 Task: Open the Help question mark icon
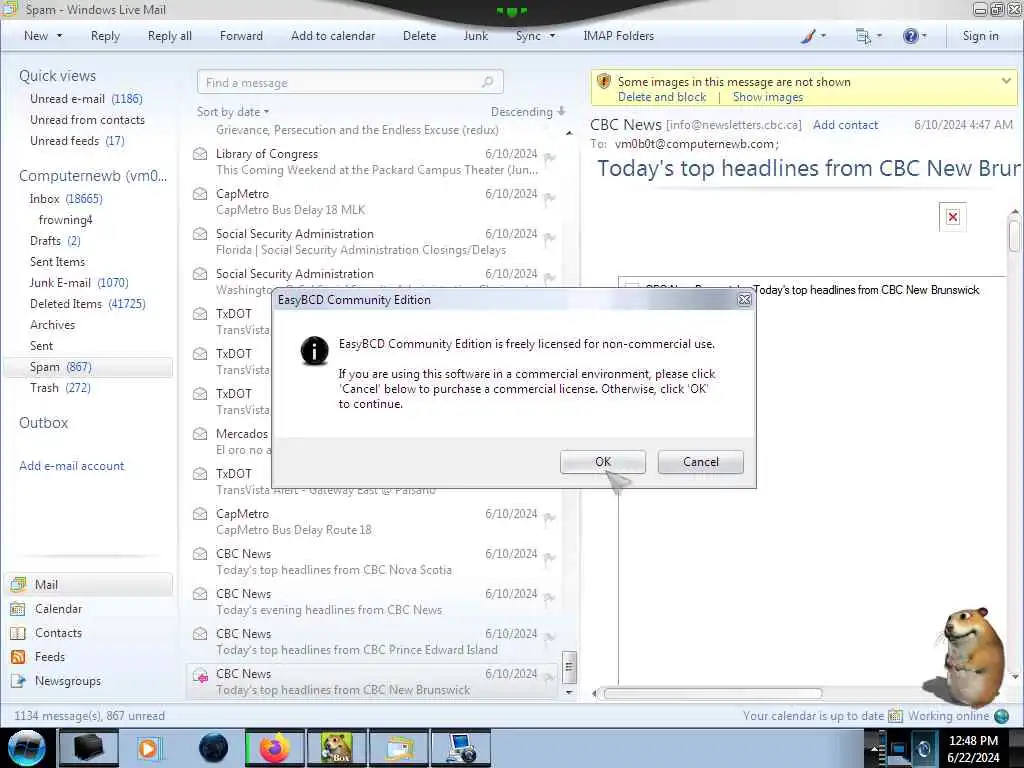914,36
